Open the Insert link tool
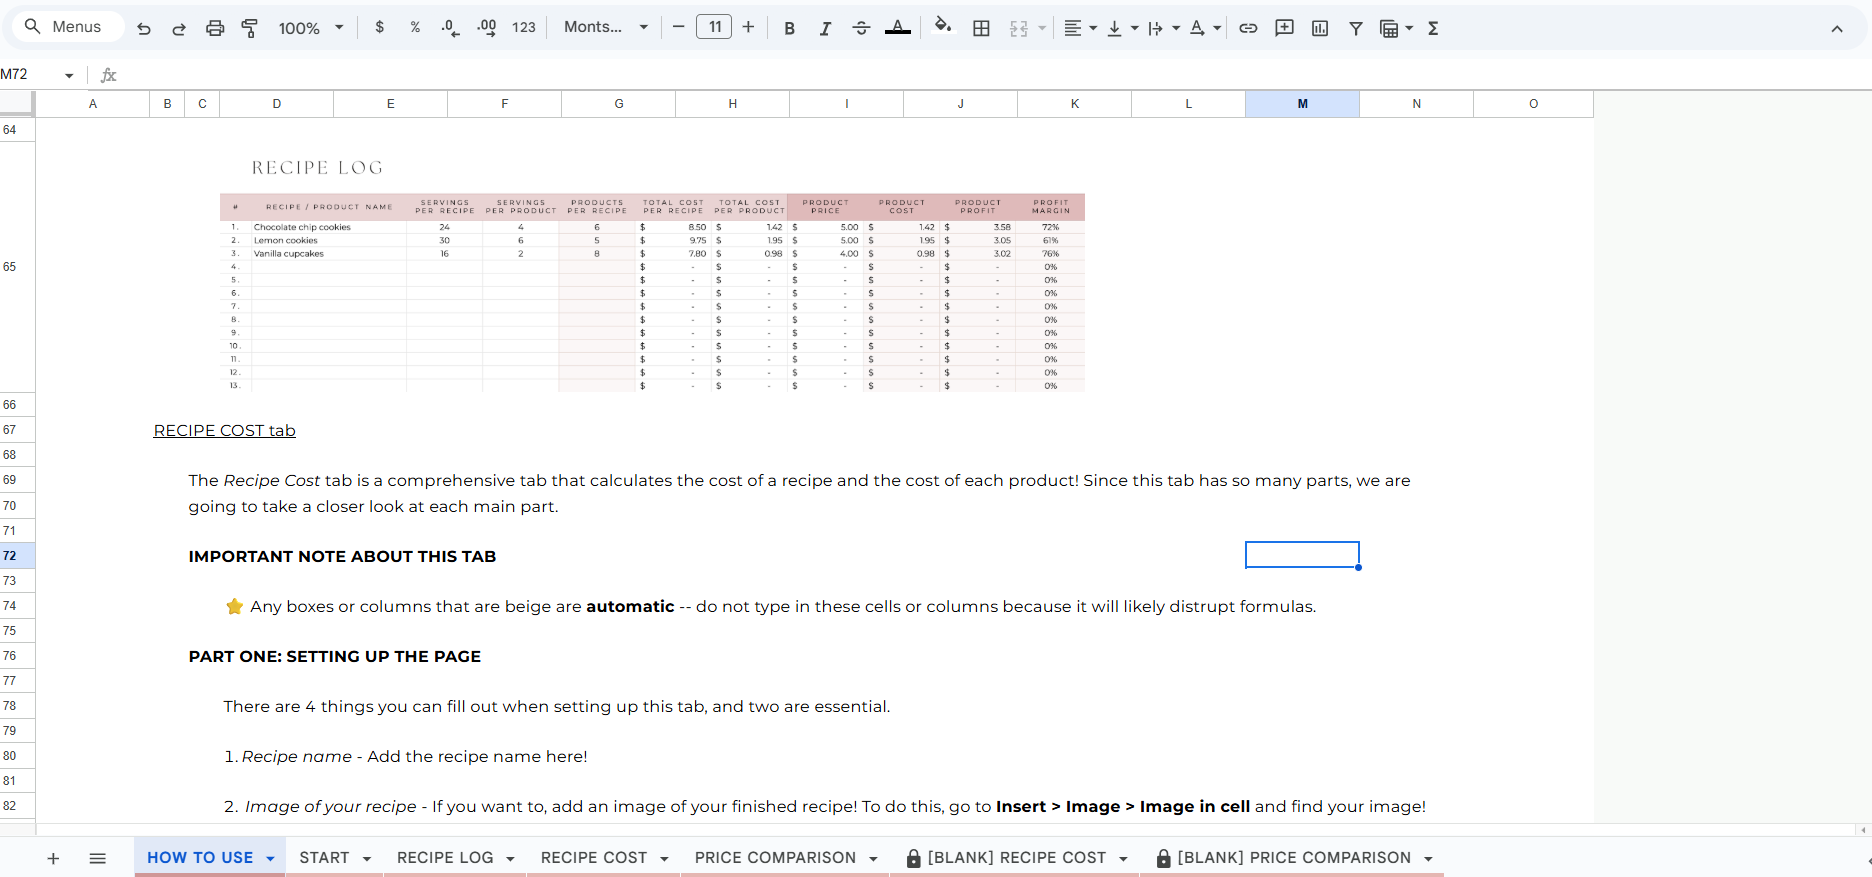 coord(1248,28)
